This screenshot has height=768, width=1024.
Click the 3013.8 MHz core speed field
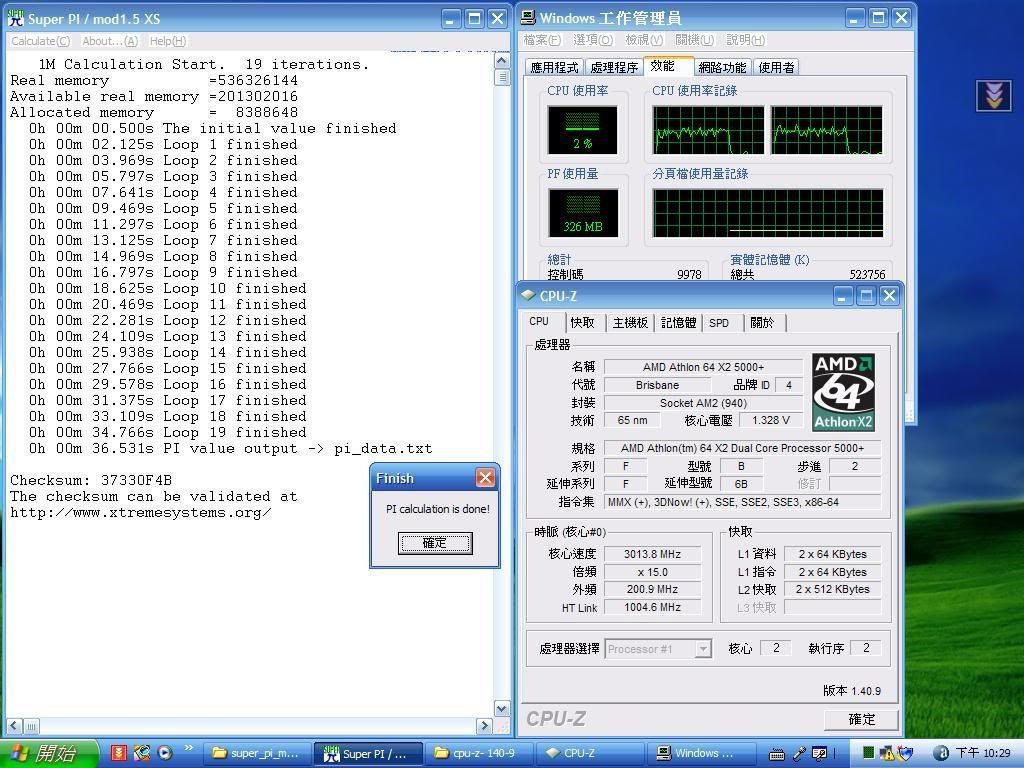click(x=652, y=554)
